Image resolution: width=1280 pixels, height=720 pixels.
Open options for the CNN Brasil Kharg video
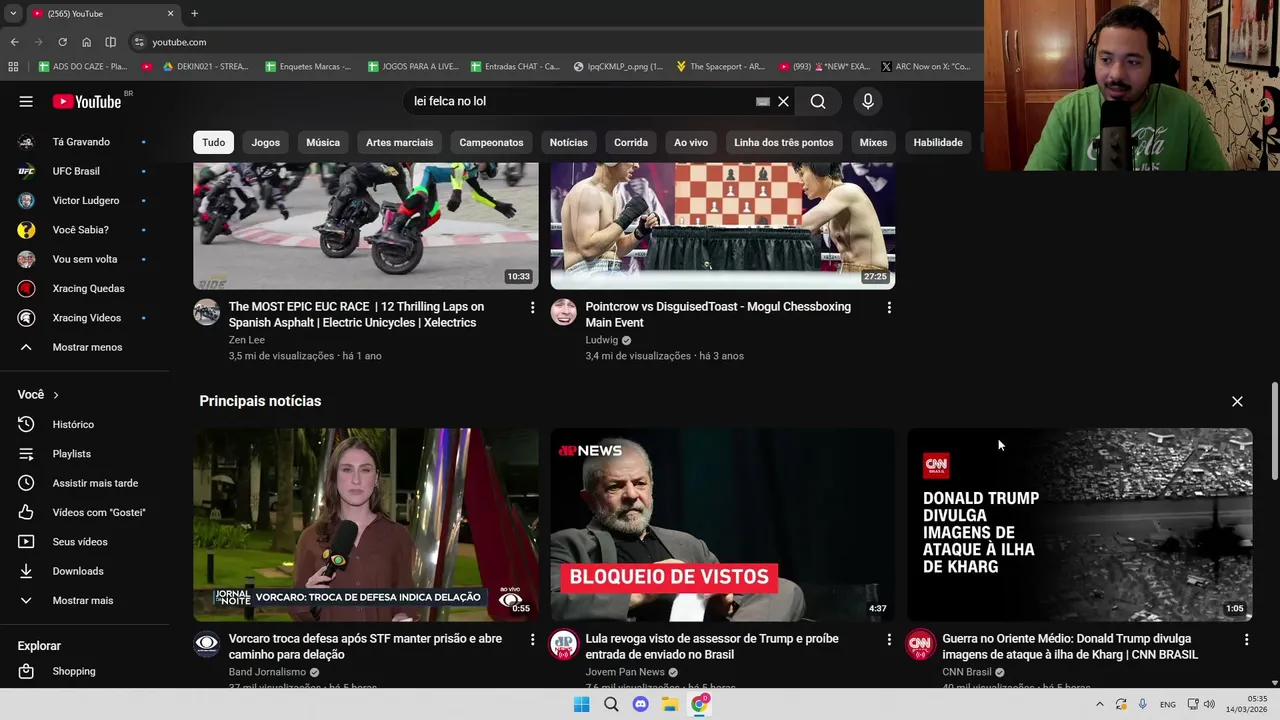click(1246, 640)
